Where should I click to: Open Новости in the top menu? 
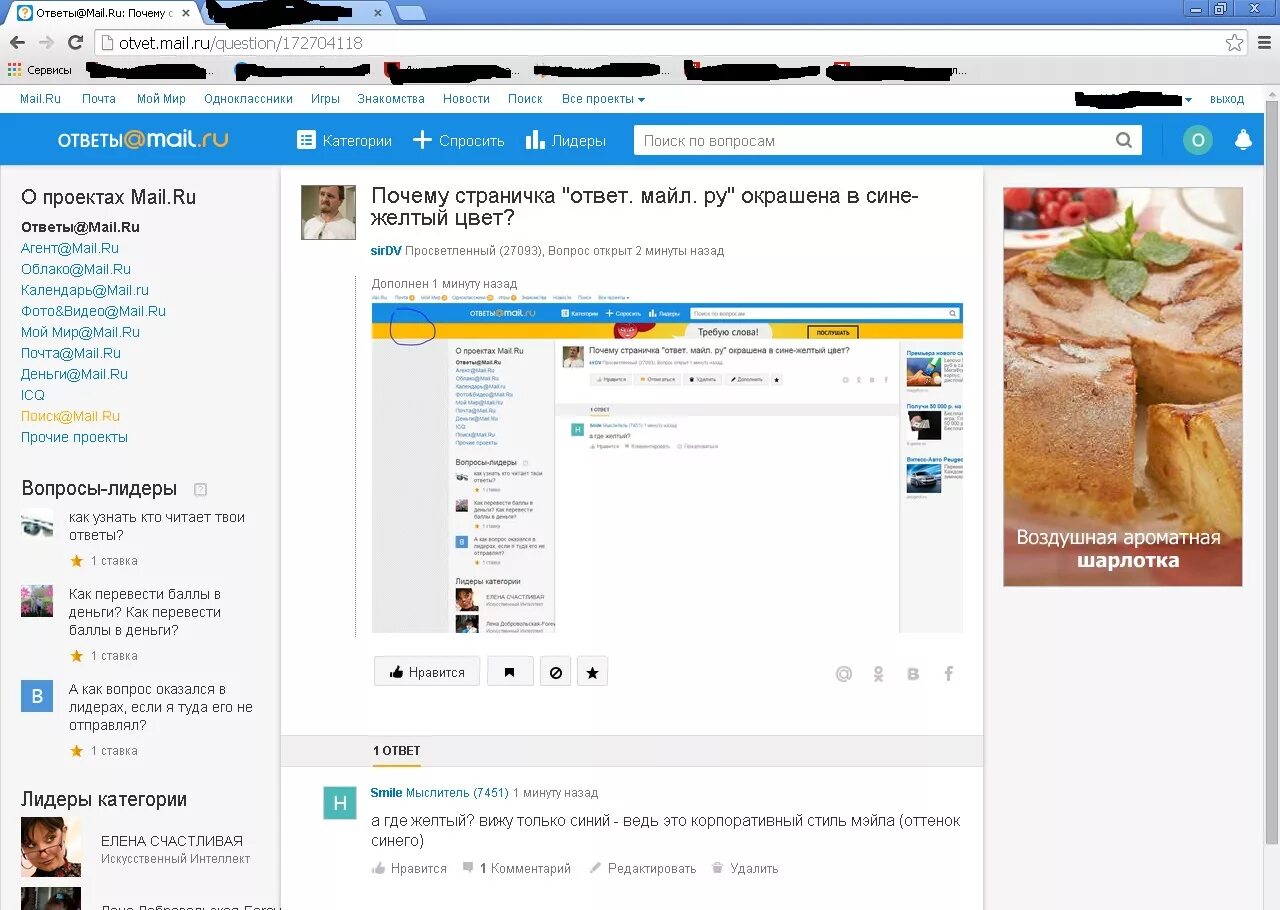(466, 99)
